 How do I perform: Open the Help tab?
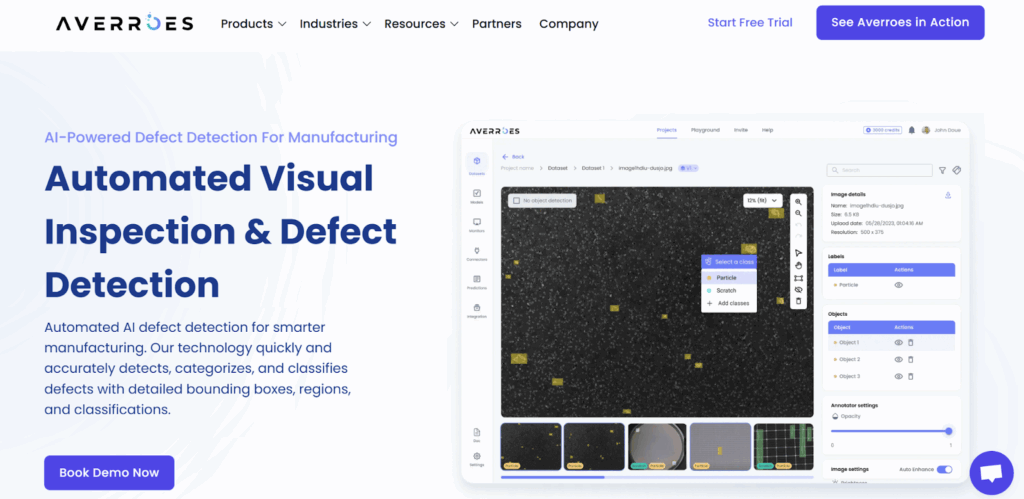click(767, 130)
